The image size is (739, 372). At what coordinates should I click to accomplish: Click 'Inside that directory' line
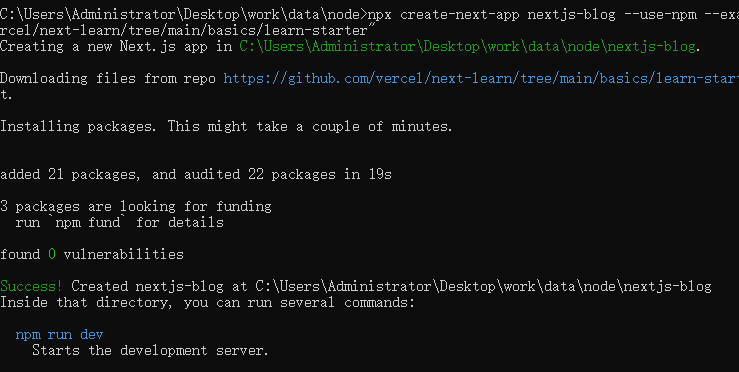click(x=207, y=302)
